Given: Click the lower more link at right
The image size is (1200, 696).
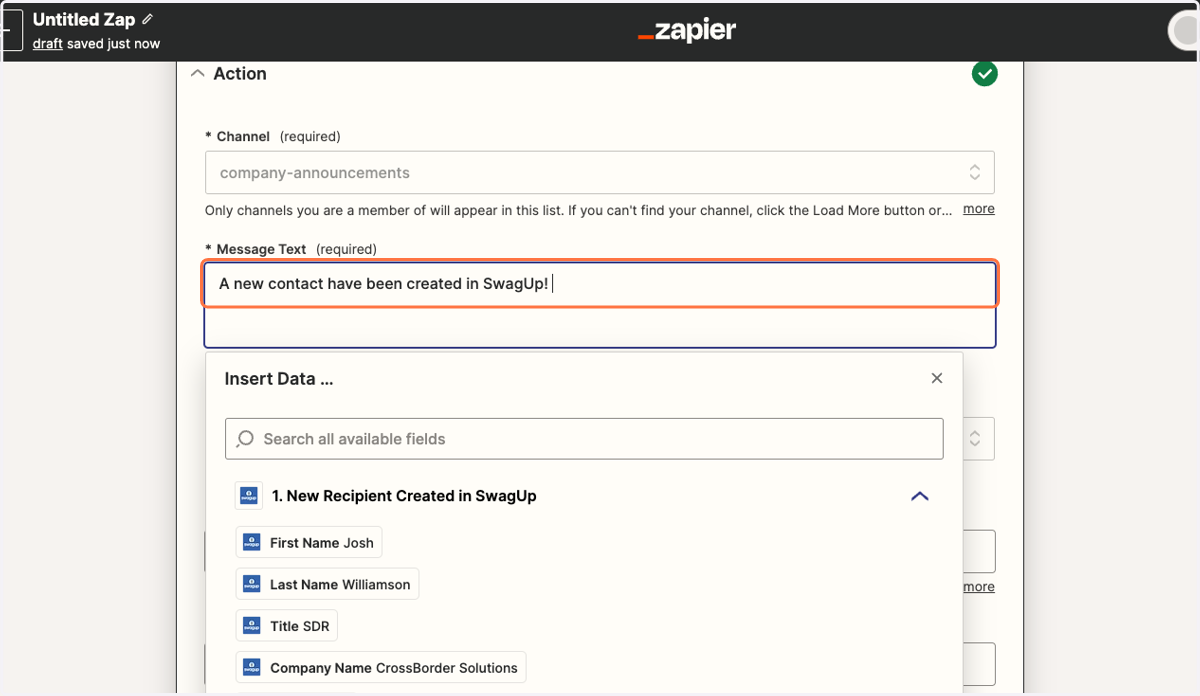Looking at the screenshot, I should [979, 587].
